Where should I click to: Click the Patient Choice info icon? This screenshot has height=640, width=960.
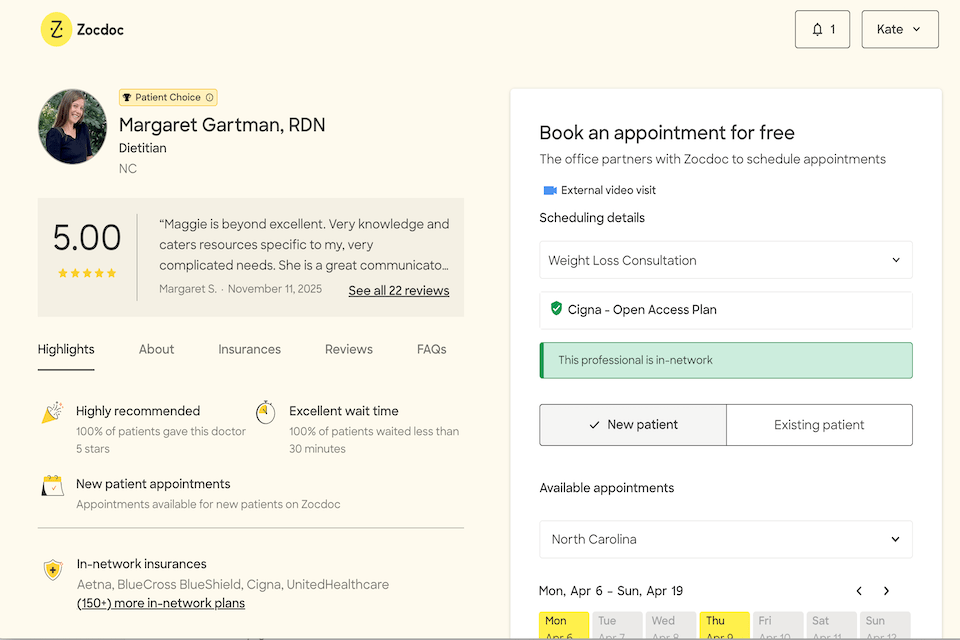click(x=209, y=97)
